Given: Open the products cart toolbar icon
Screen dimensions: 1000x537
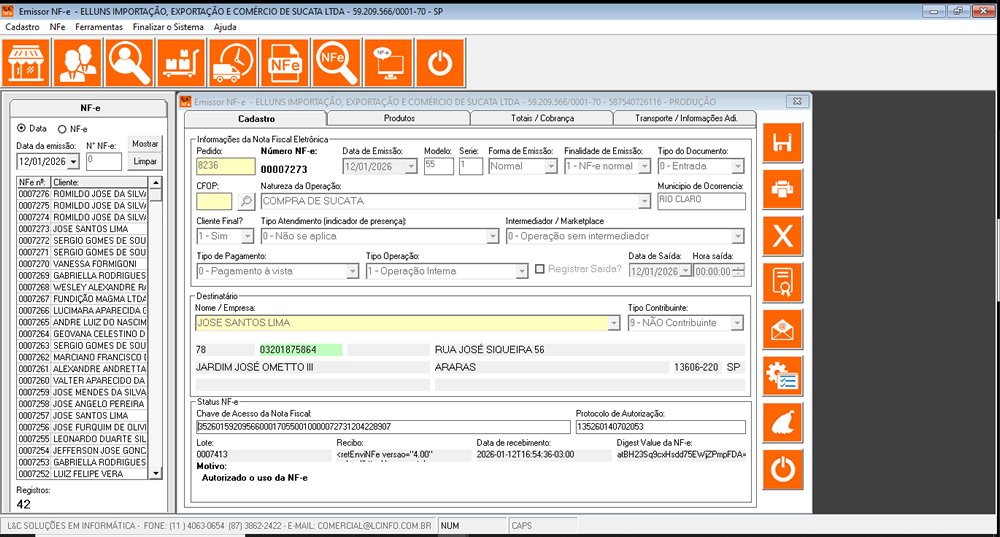Looking at the screenshot, I should [x=182, y=64].
